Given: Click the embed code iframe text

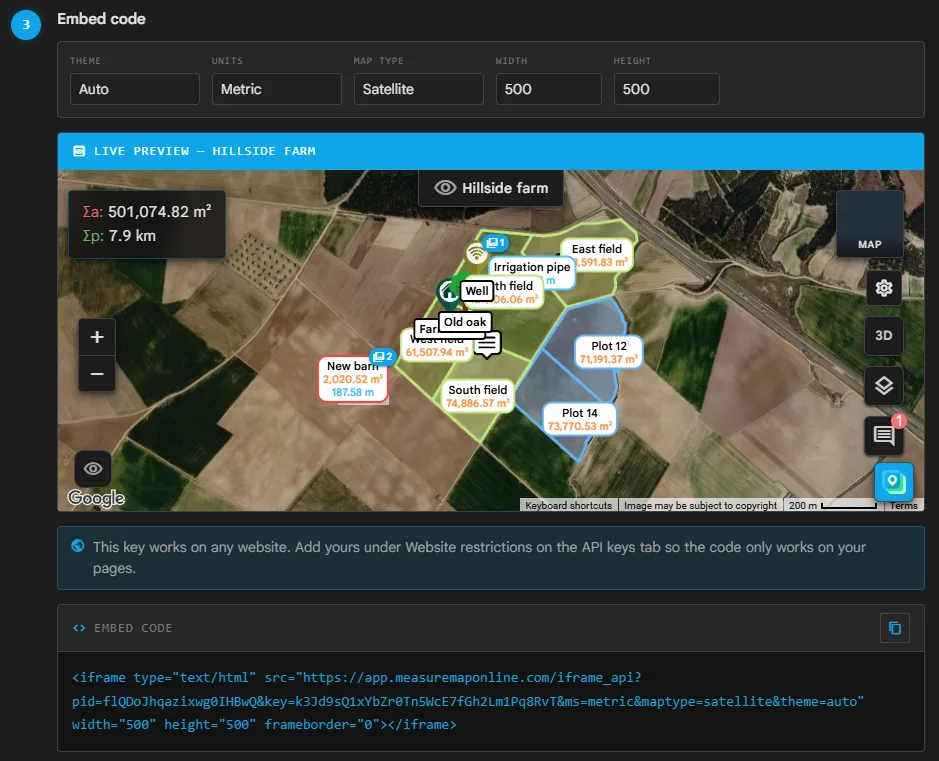Looking at the screenshot, I should point(468,701).
